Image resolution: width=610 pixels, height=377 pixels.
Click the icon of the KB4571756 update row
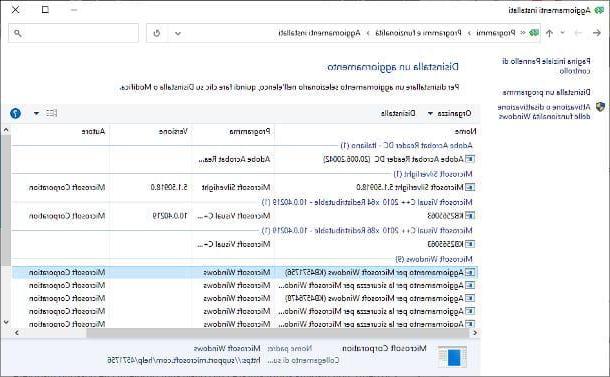(x=470, y=272)
